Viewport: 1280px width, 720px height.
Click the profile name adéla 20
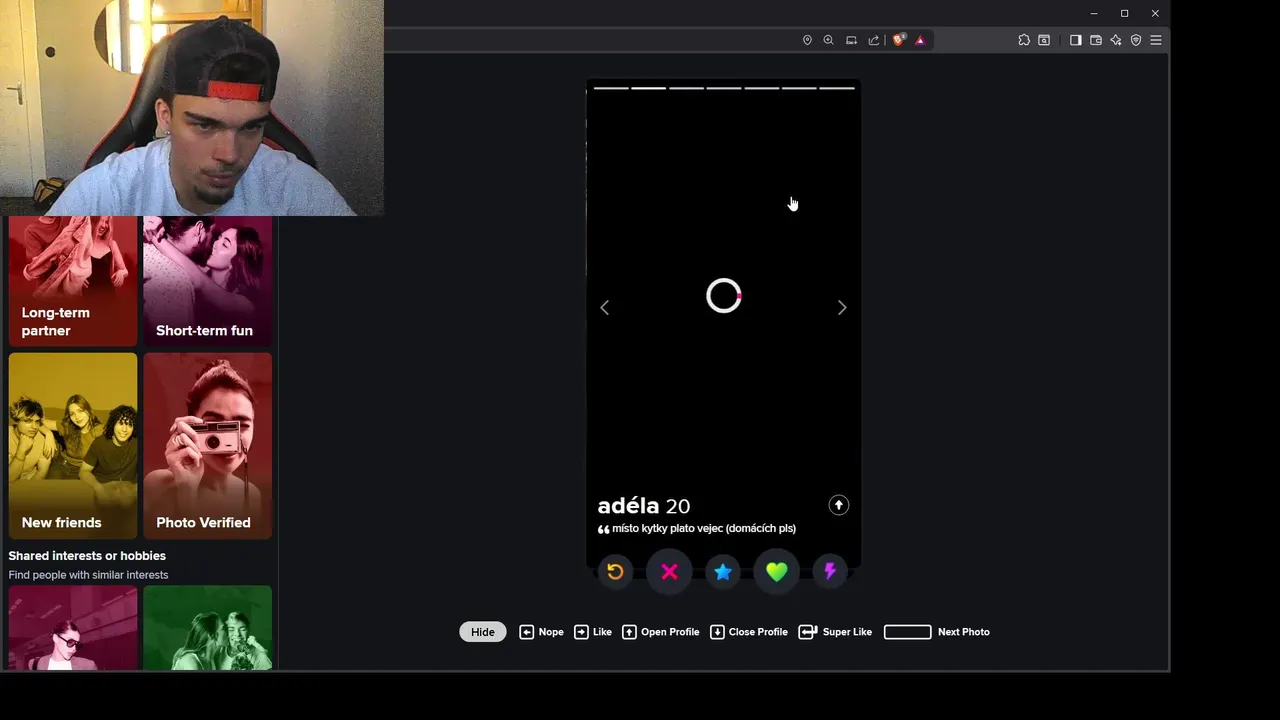point(644,506)
